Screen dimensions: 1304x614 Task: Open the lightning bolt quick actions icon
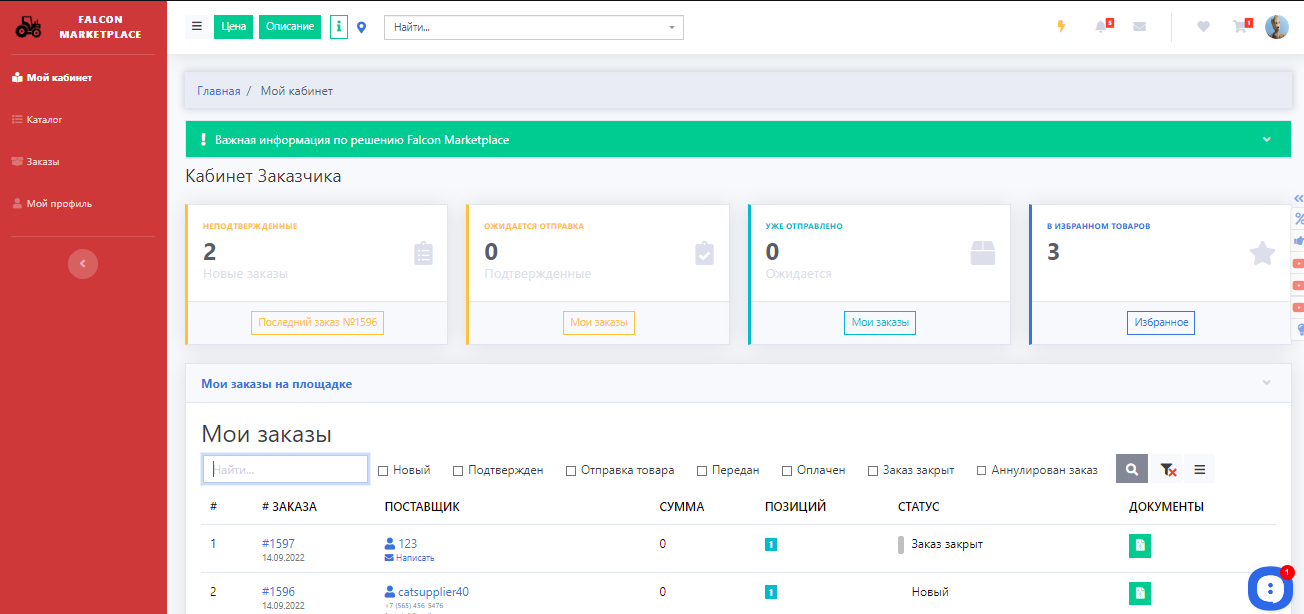(x=1062, y=27)
